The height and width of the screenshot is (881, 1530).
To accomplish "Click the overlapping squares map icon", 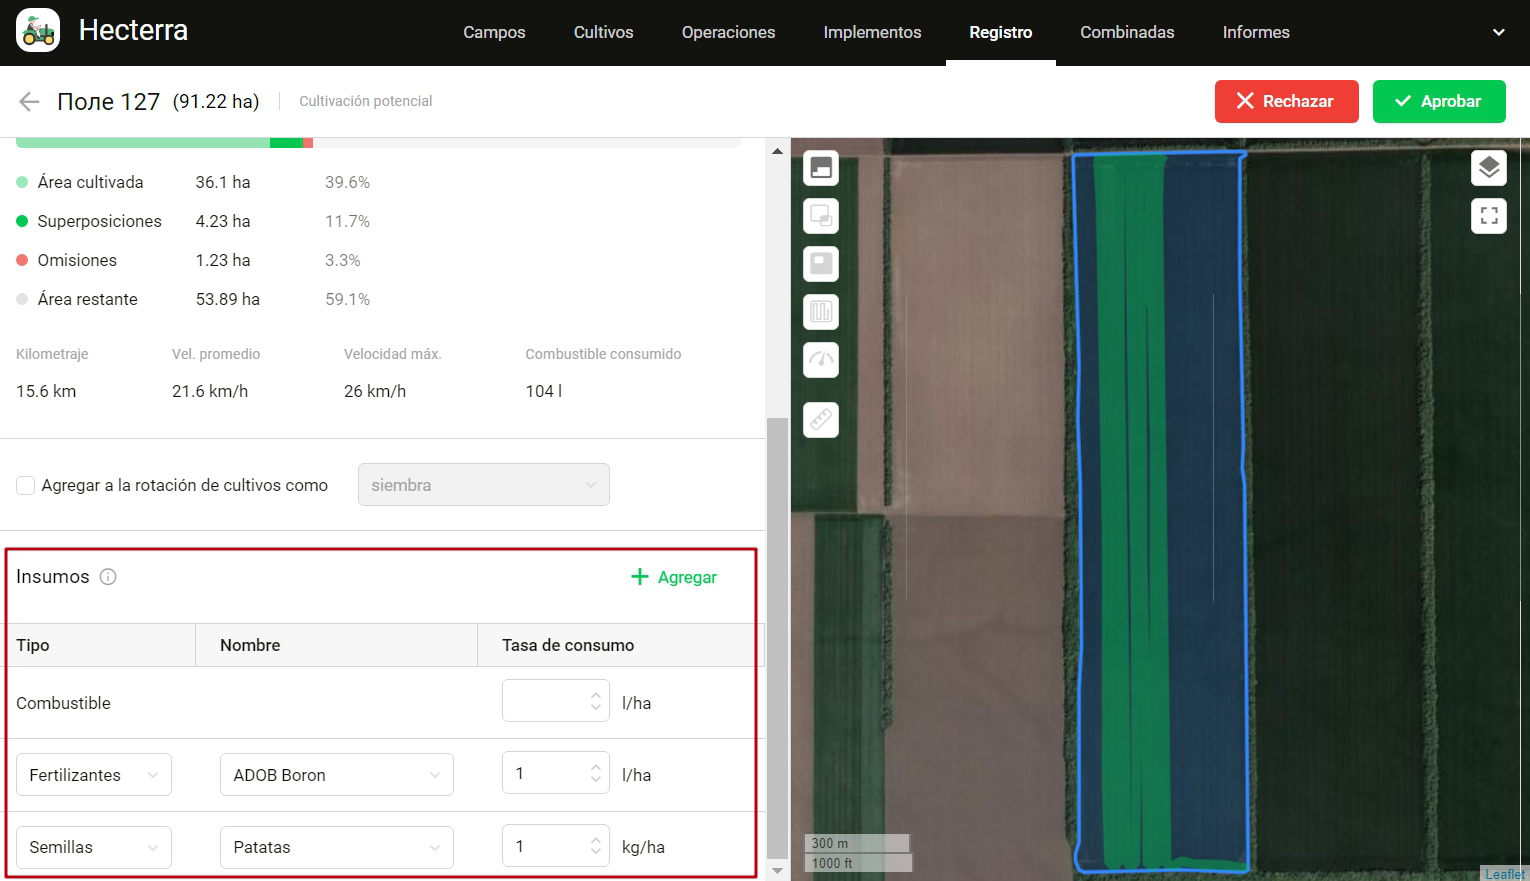I will (821, 216).
